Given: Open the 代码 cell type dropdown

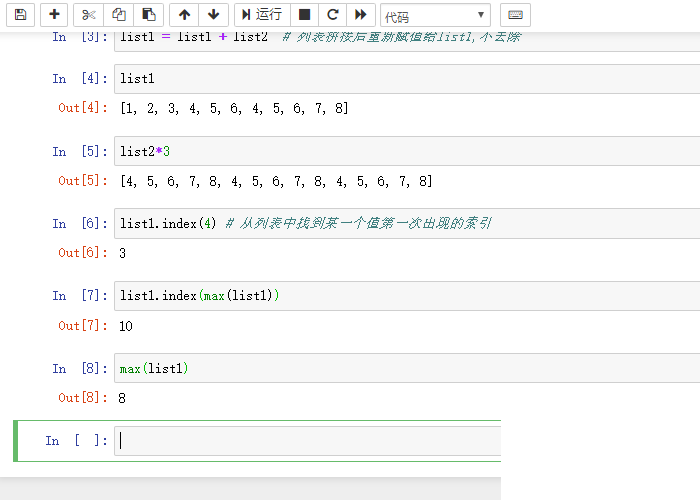Looking at the screenshot, I should point(435,16).
